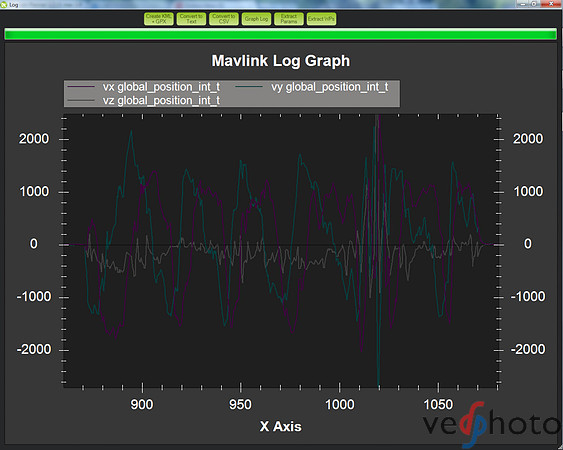Image resolution: width=563 pixels, height=450 pixels.
Task: Click the Extract WPs button
Action: (x=321, y=19)
